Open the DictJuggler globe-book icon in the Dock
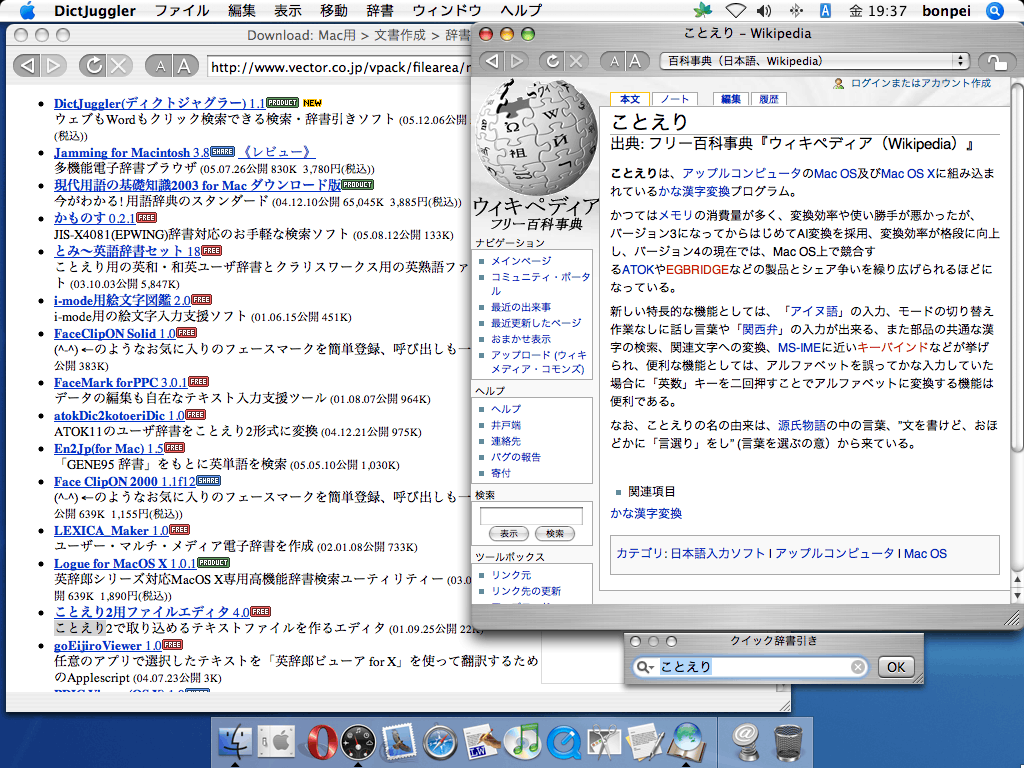This screenshot has width=1024, height=768. pyautogui.click(x=686, y=743)
